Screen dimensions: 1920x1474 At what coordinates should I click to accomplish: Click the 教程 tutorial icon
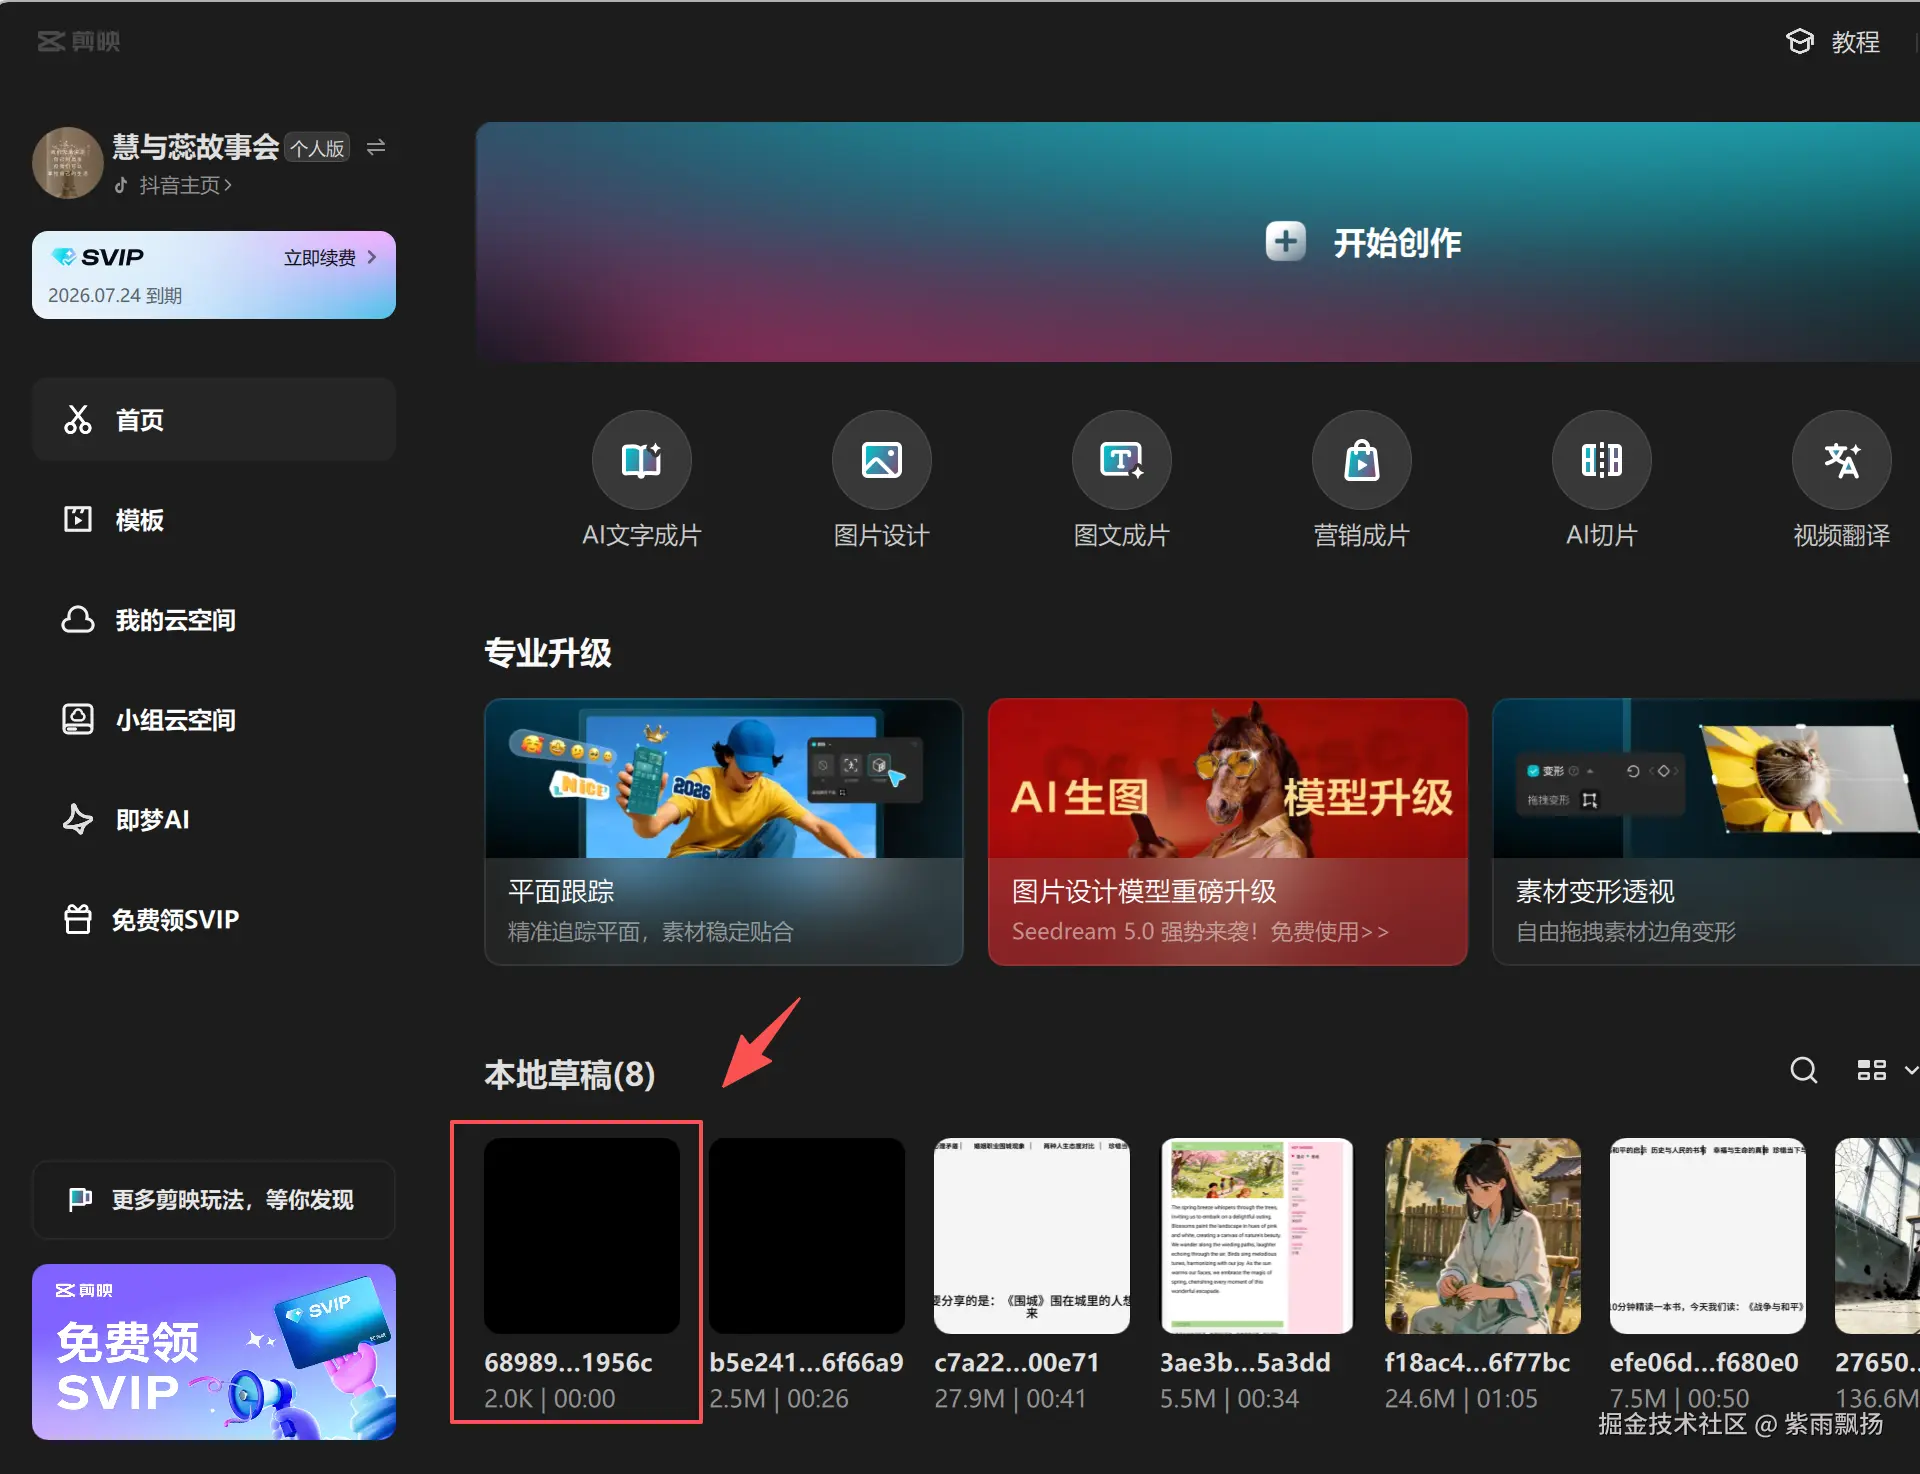1800,41
